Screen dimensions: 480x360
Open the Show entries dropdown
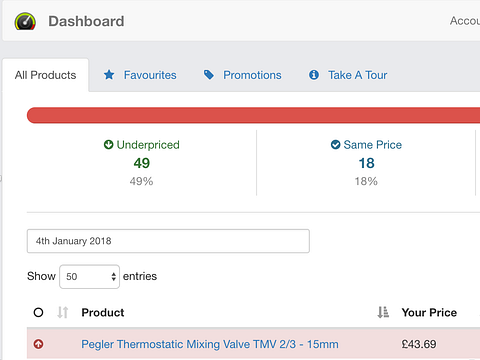pos(89,276)
